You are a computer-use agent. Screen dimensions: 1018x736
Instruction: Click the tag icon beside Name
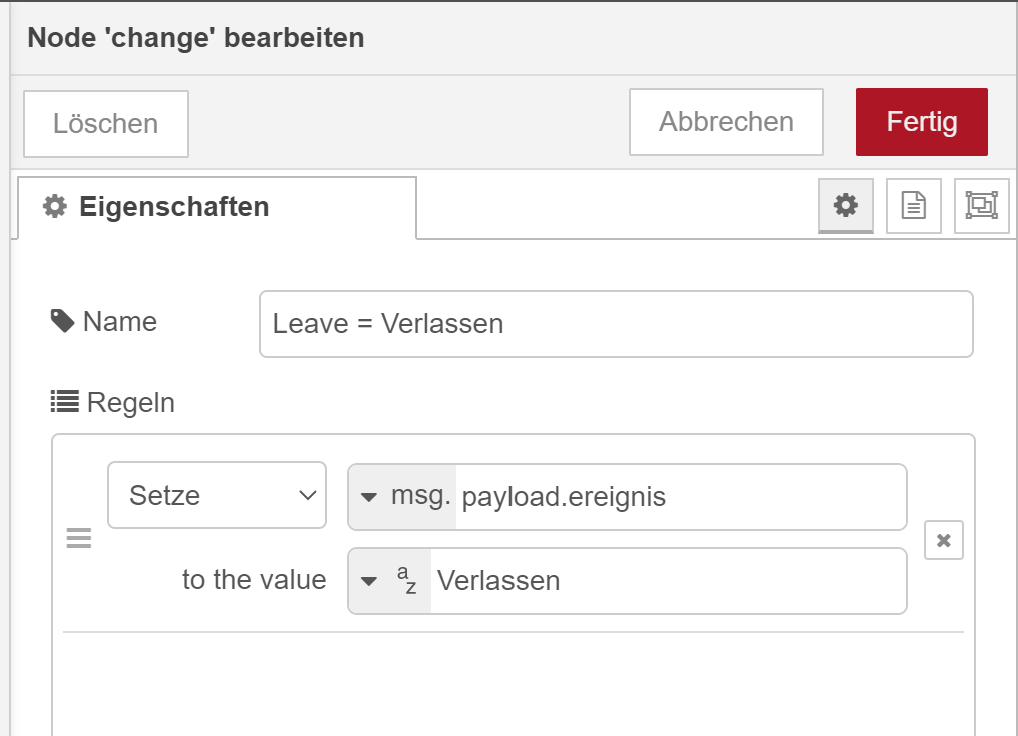click(62, 321)
